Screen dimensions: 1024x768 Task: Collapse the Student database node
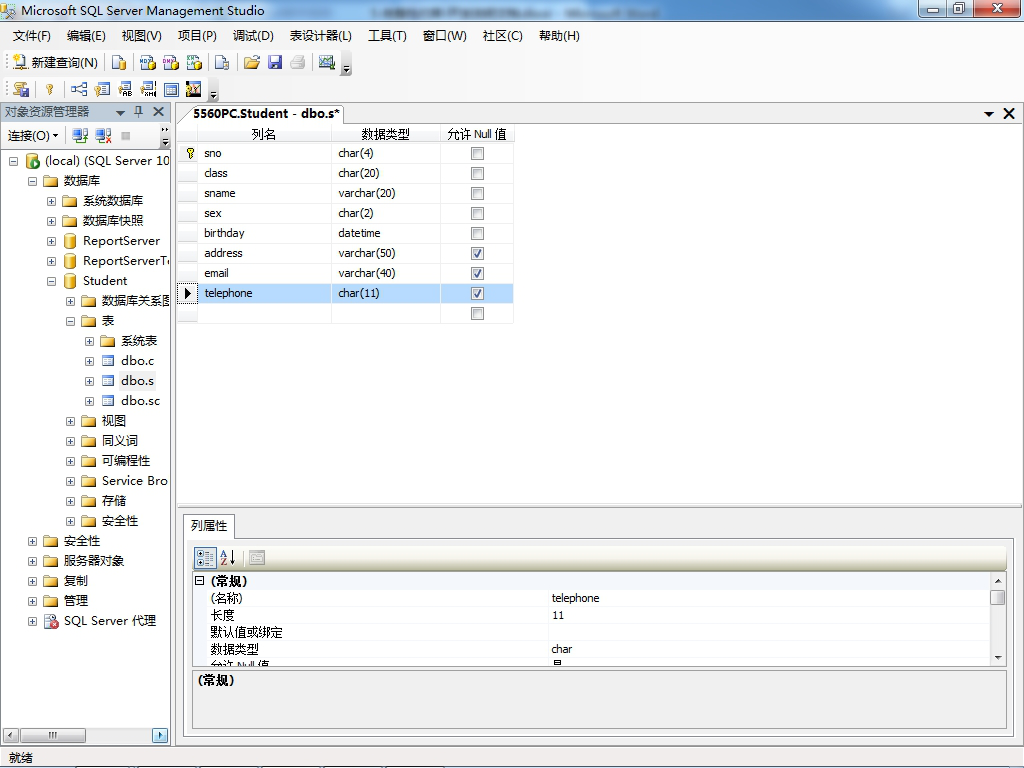[52, 281]
